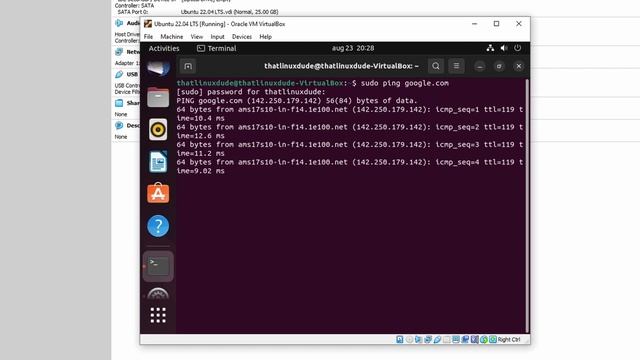Click the Network section in VirtualBox Manager
The width and height of the screenshot is (640, 360).
point(127,52)
